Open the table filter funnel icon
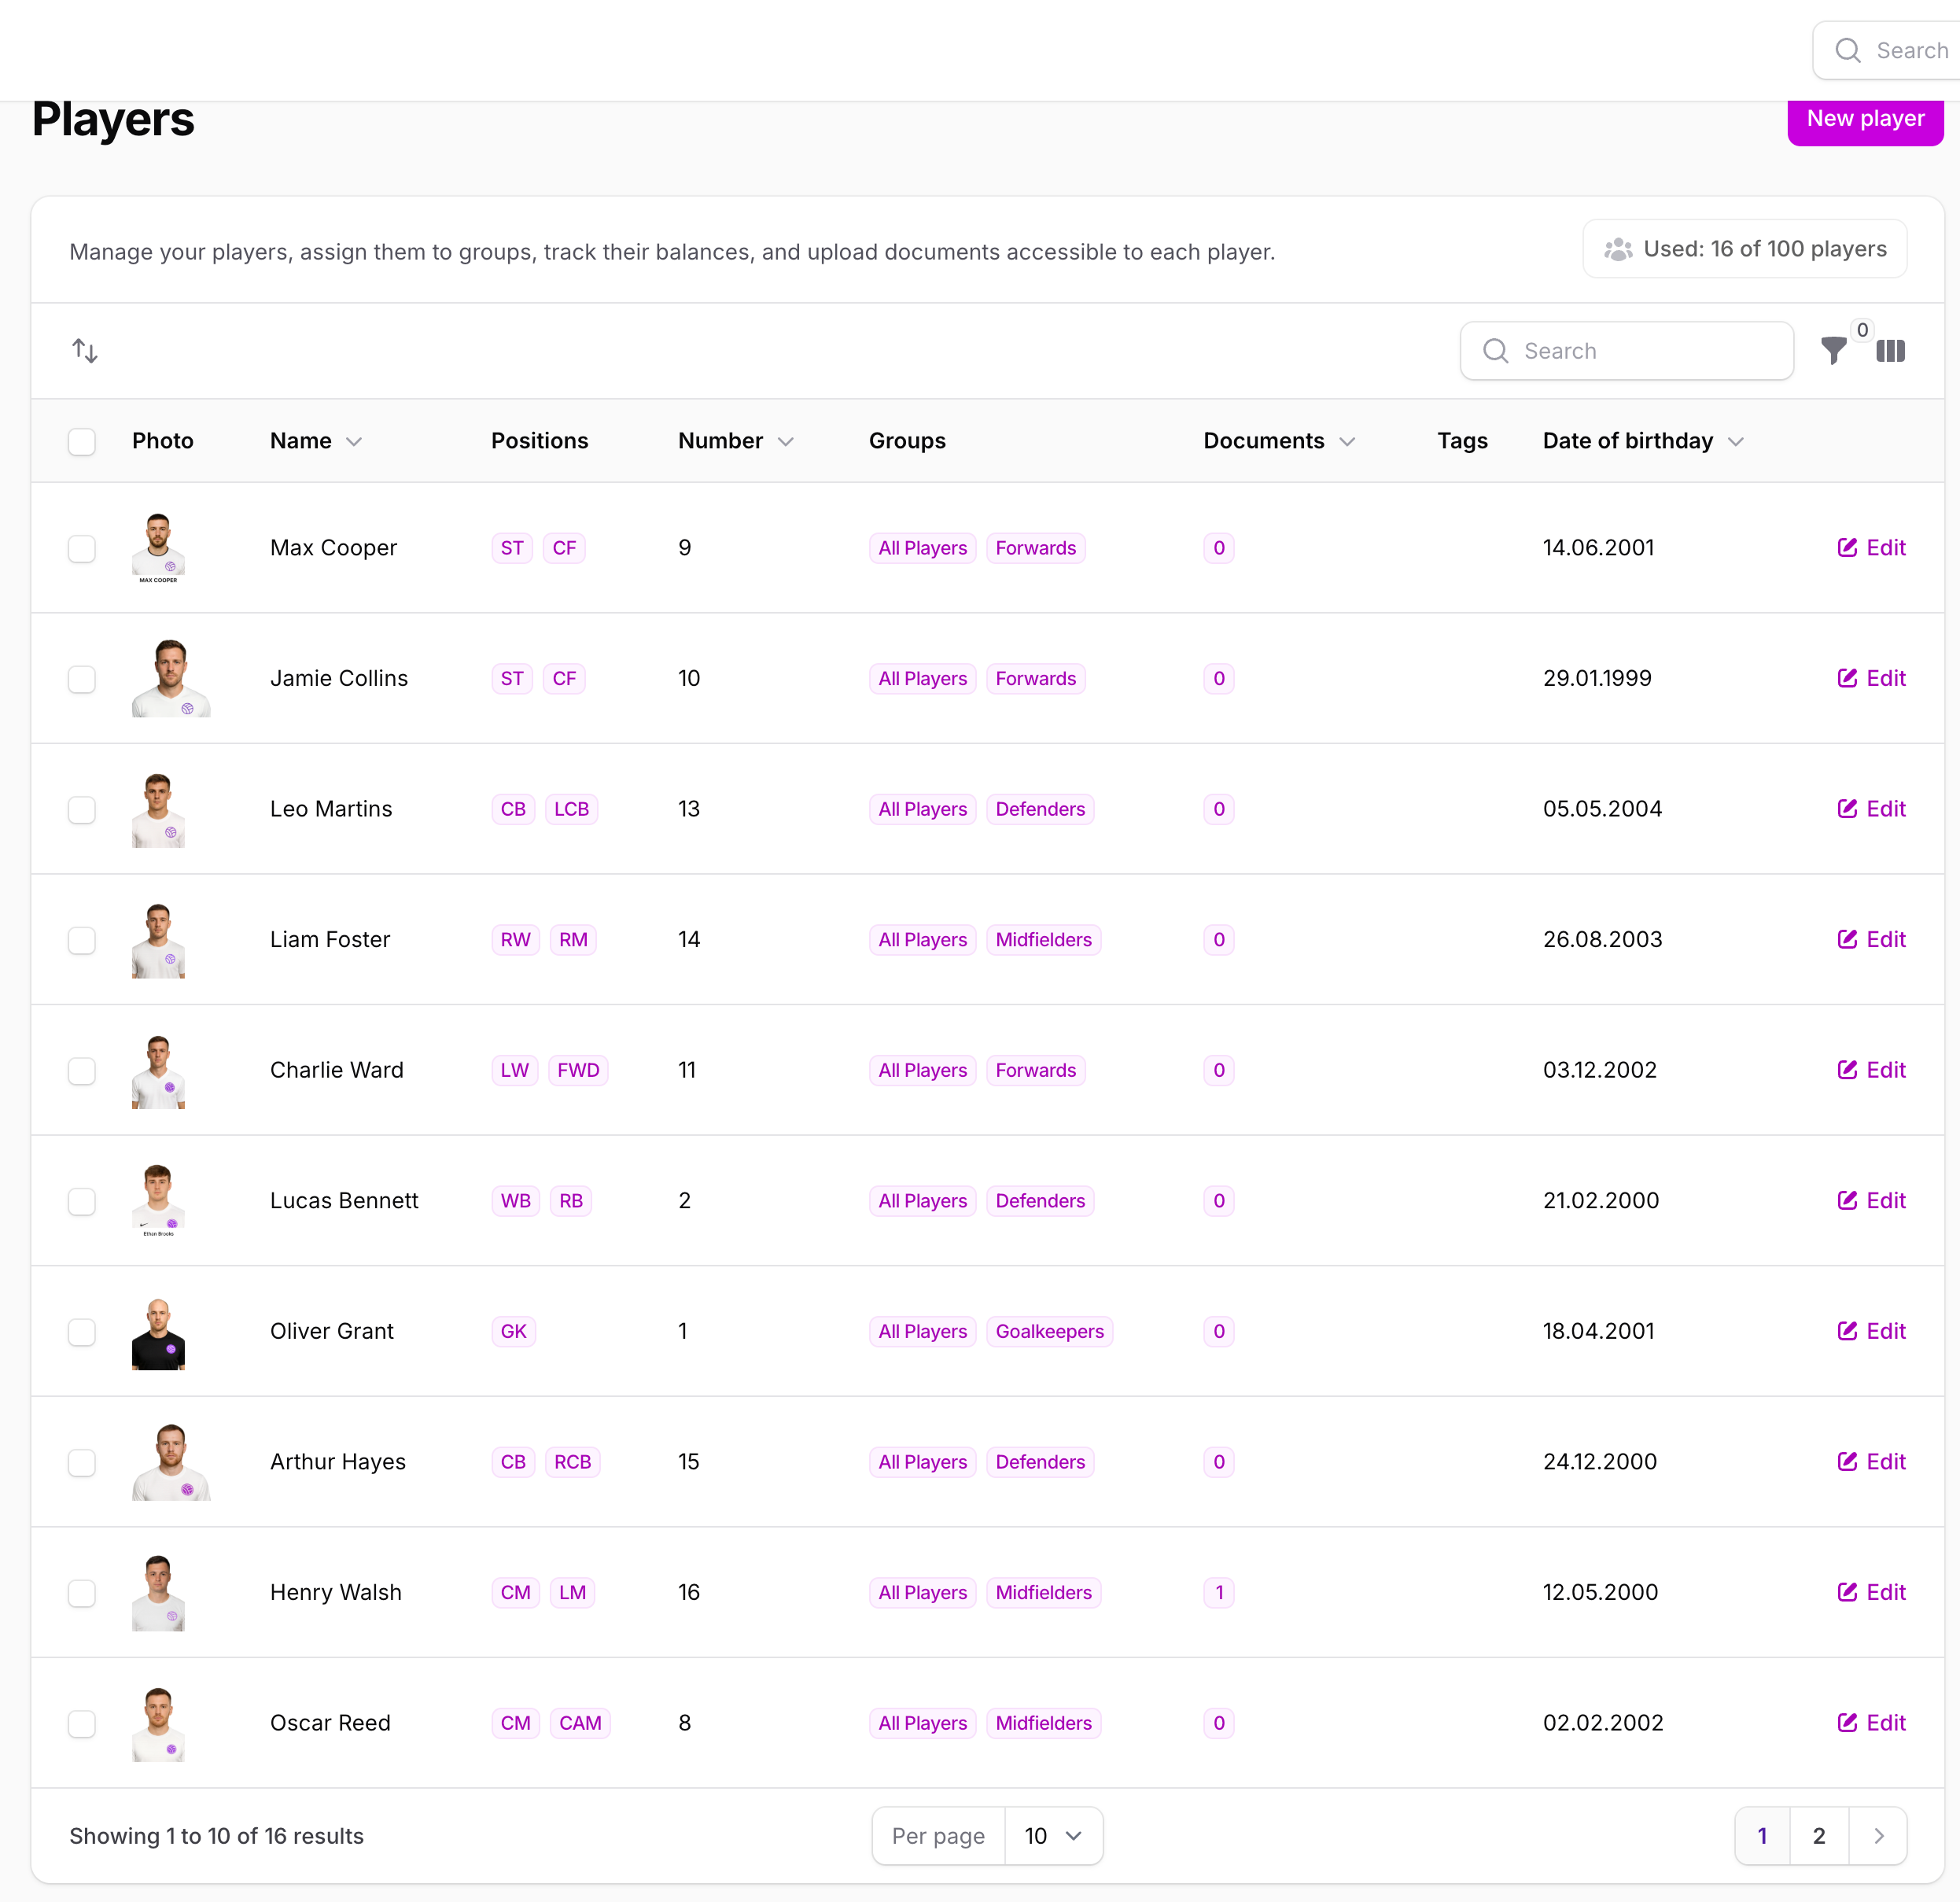 click(1833, 351)
